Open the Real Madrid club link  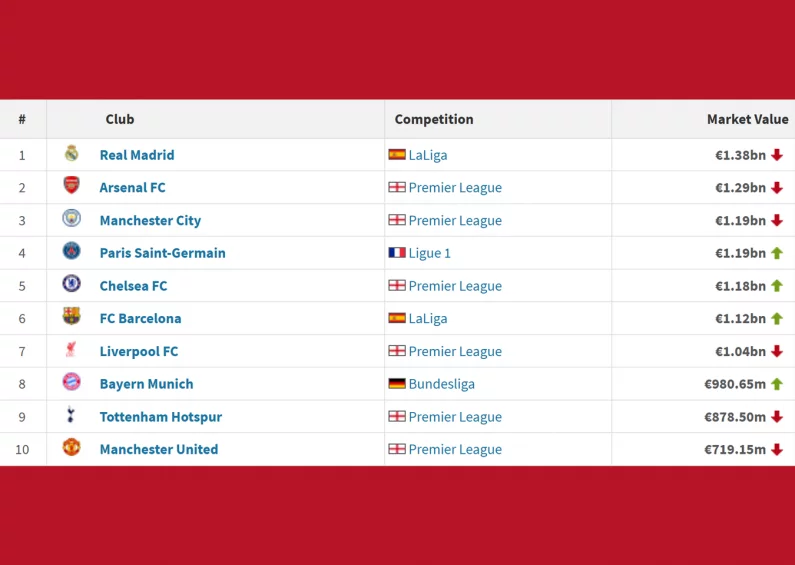coord(137,155)
